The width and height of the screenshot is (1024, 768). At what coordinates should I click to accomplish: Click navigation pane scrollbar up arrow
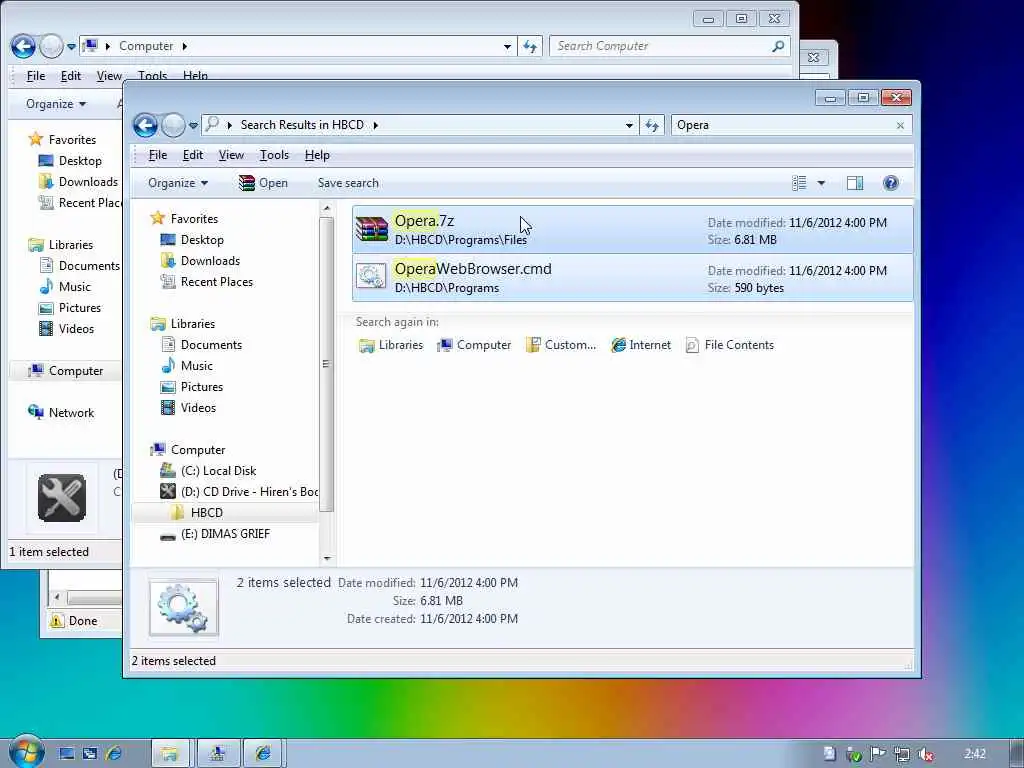click(x=327, y=208)
